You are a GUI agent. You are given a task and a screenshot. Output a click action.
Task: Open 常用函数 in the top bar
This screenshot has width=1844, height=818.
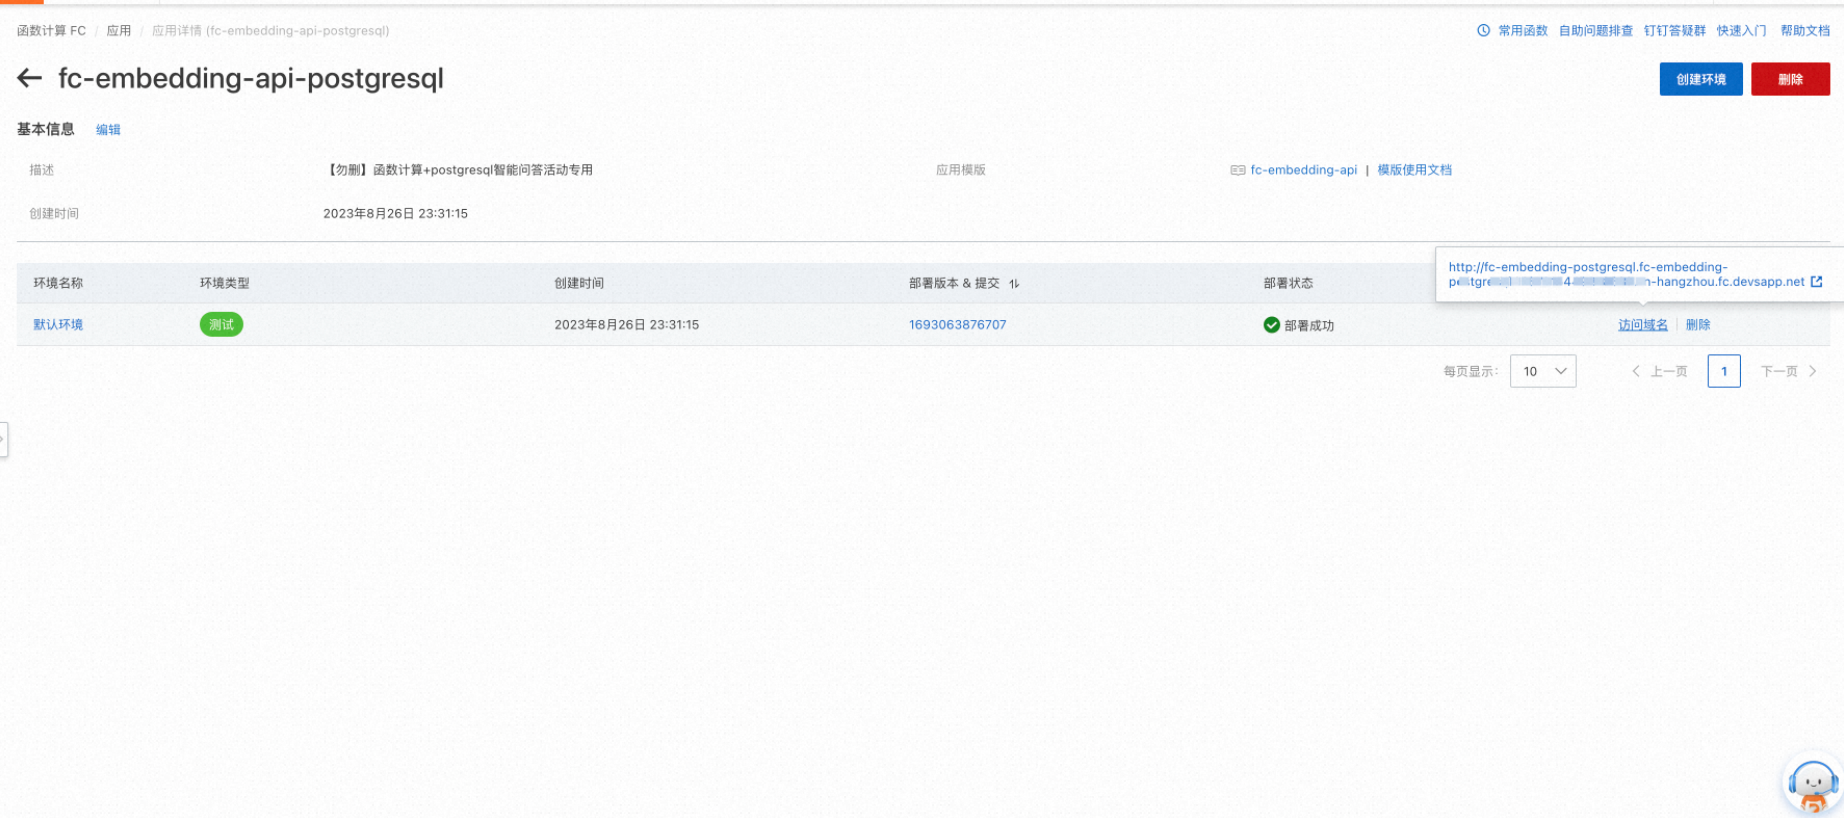pyautogui.click(x=1522, y=31)
